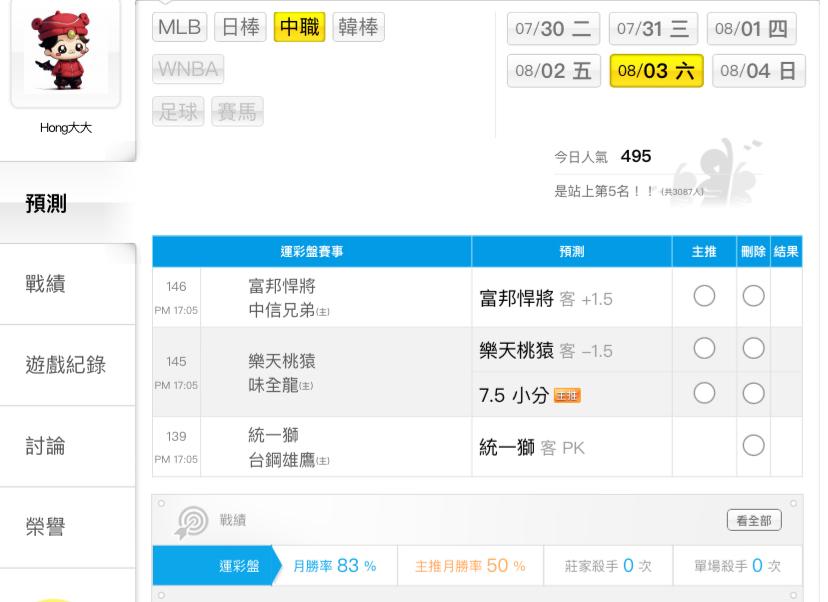Image resolution: width=828 pixels, height=602 pixels.
Task: Click the 預測 column header in table
Action: point(572,251)
